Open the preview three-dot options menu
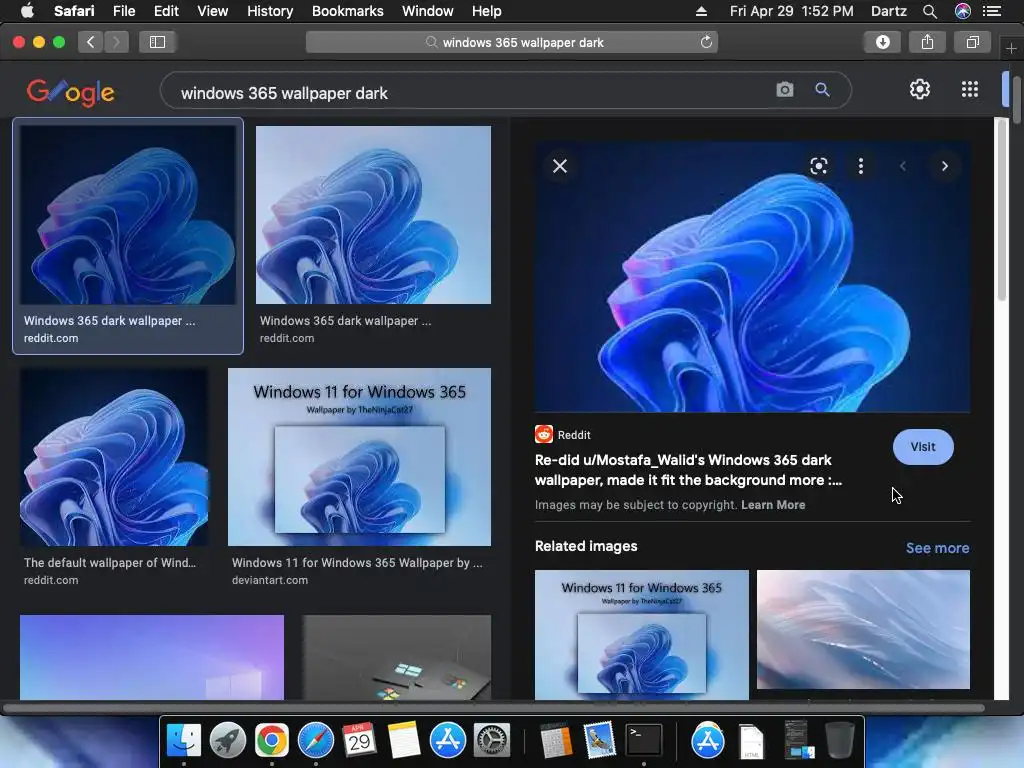Screen dimensions: 1024x768 pos(861,166)
